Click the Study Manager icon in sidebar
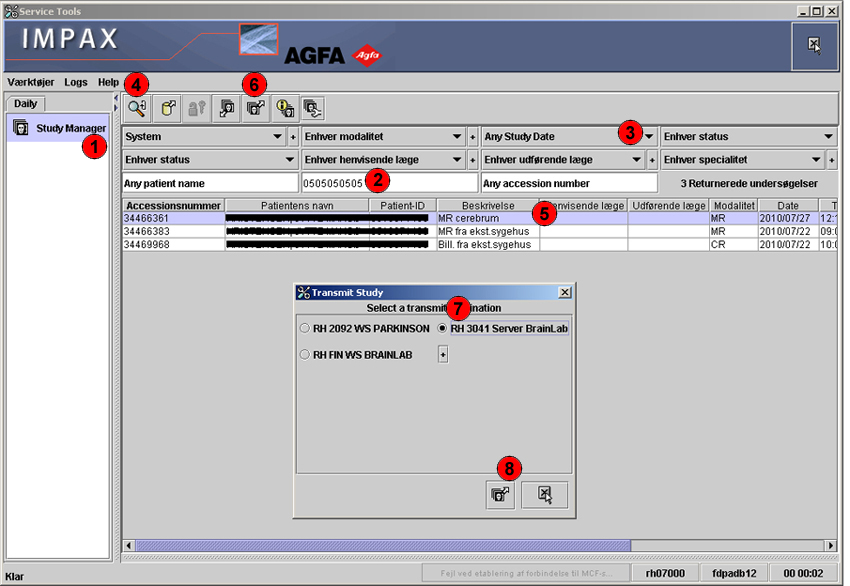The height and width of the screenshot is (586, 850). coord(20,128)
